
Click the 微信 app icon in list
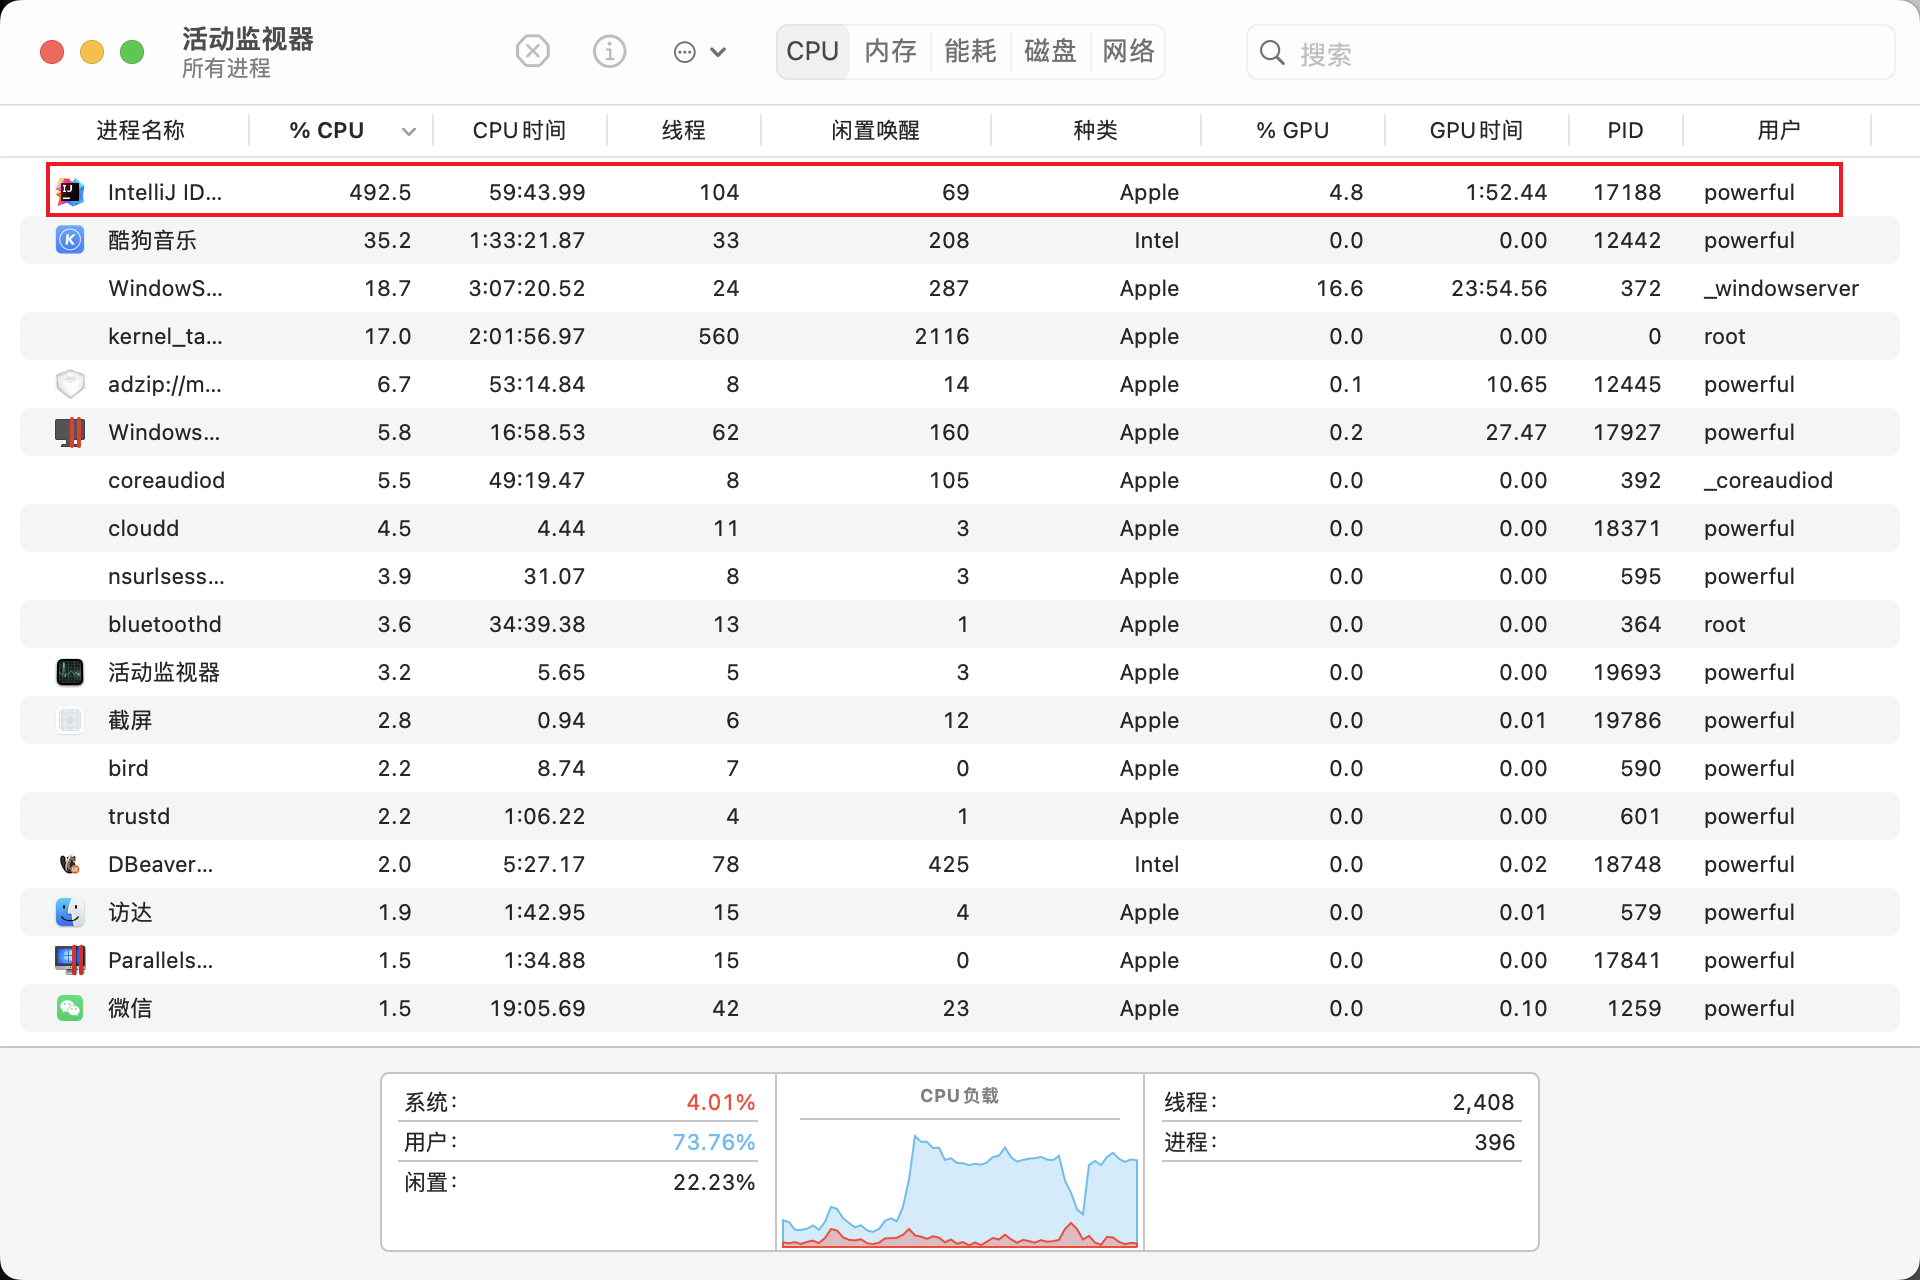pyautogui.click(x=70, y=1008)
